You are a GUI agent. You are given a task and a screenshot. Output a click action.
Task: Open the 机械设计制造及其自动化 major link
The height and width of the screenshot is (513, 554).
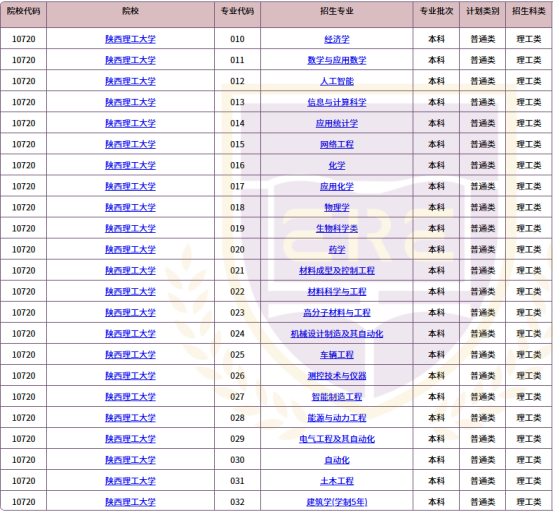click(337, 334)
